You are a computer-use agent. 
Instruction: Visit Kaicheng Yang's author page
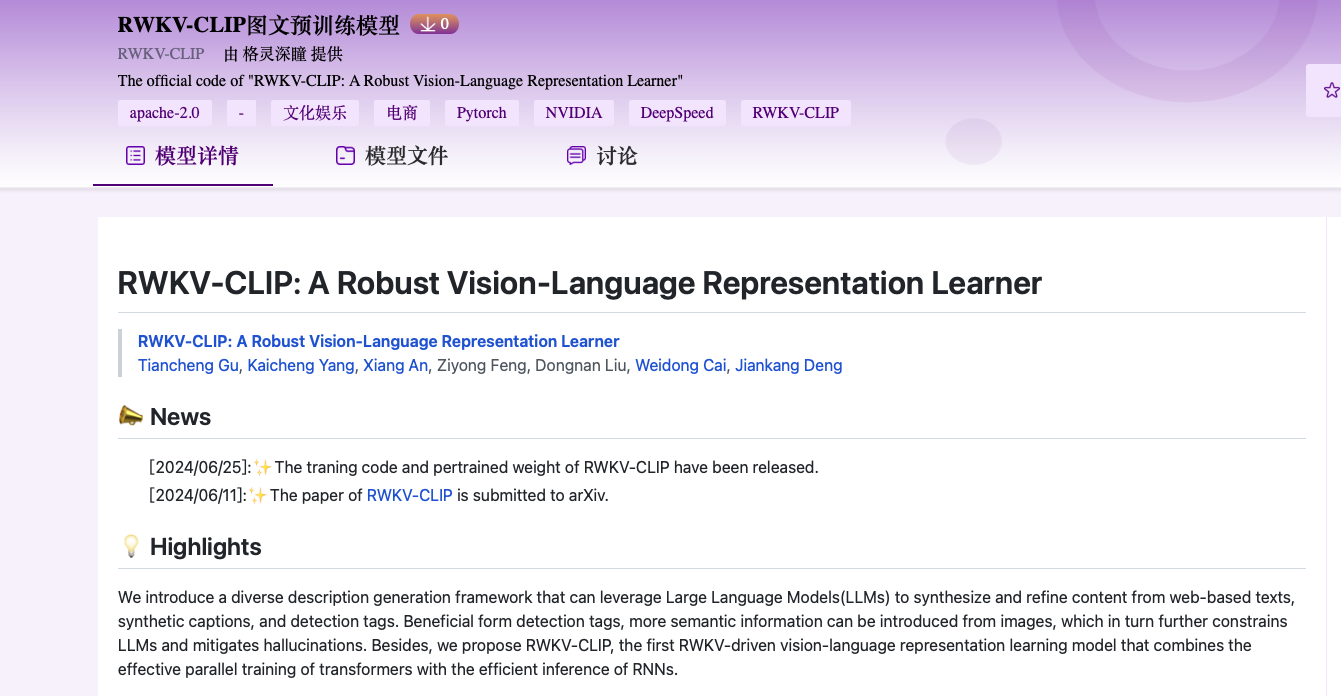click(x=300, y=365)
